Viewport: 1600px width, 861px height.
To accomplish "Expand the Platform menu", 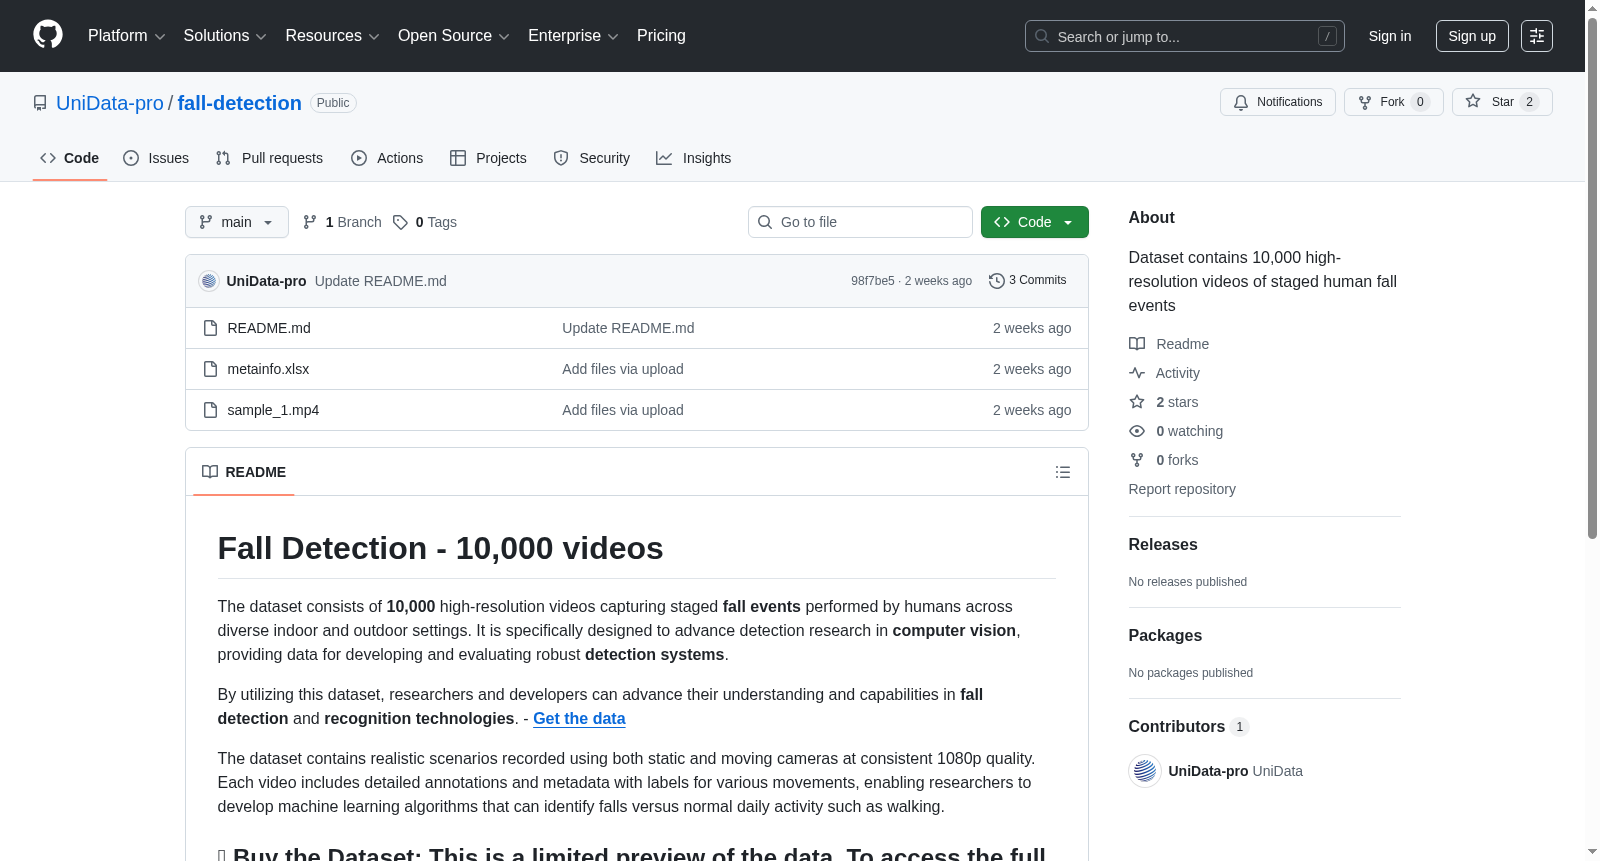I will tap(126, 36).
